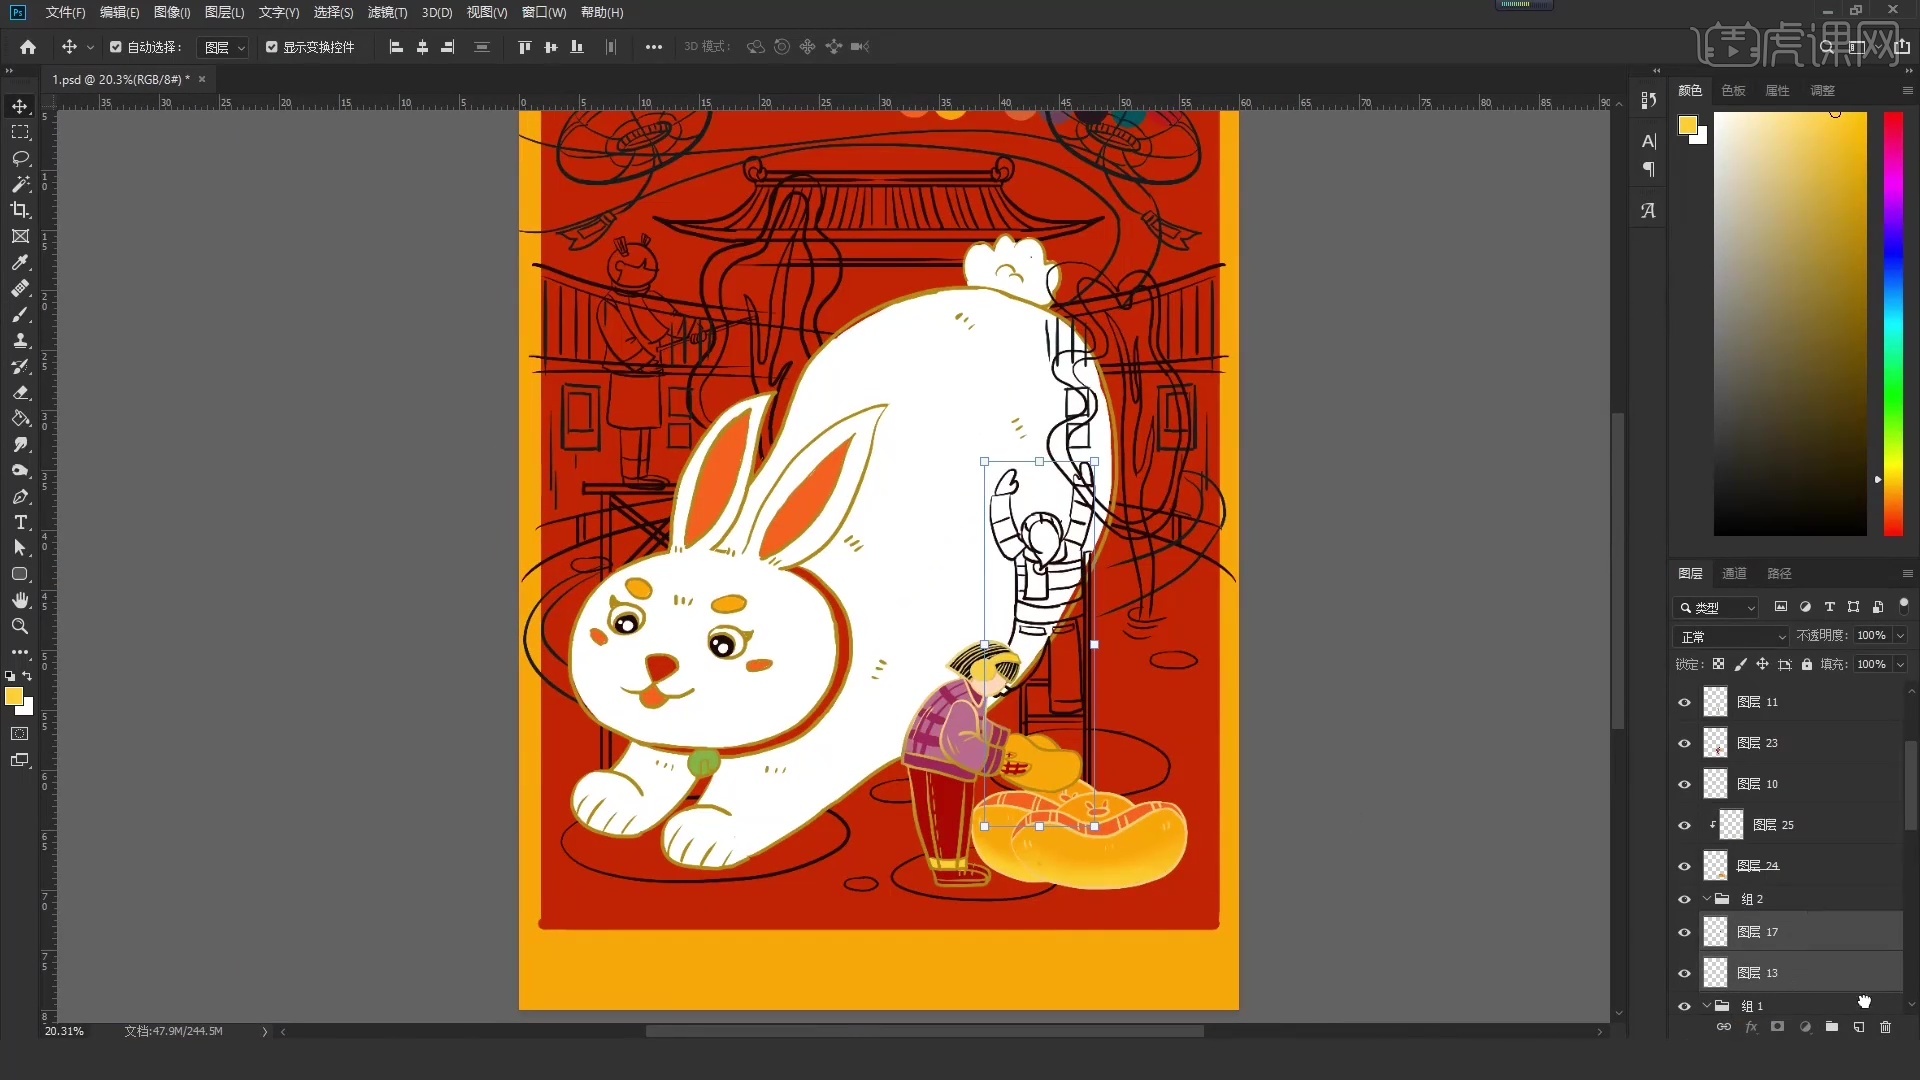Select the Clone Stamp tool
The height and width of the screenshot is (1080, 1920).
pyautogui.click(x=20, y=340)
